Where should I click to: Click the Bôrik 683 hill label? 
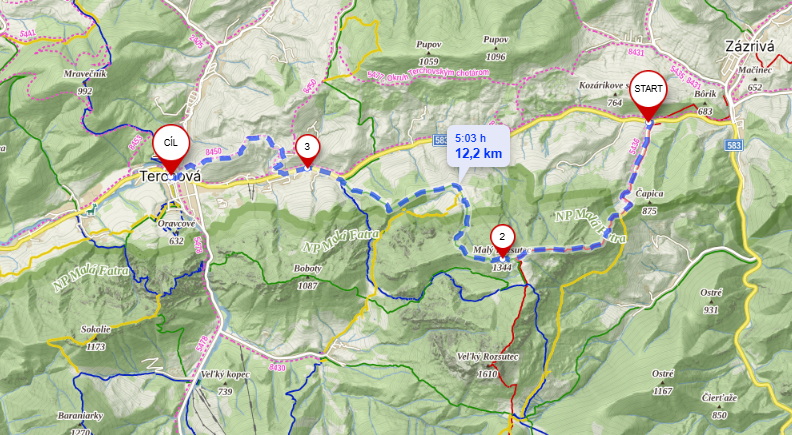705,103
